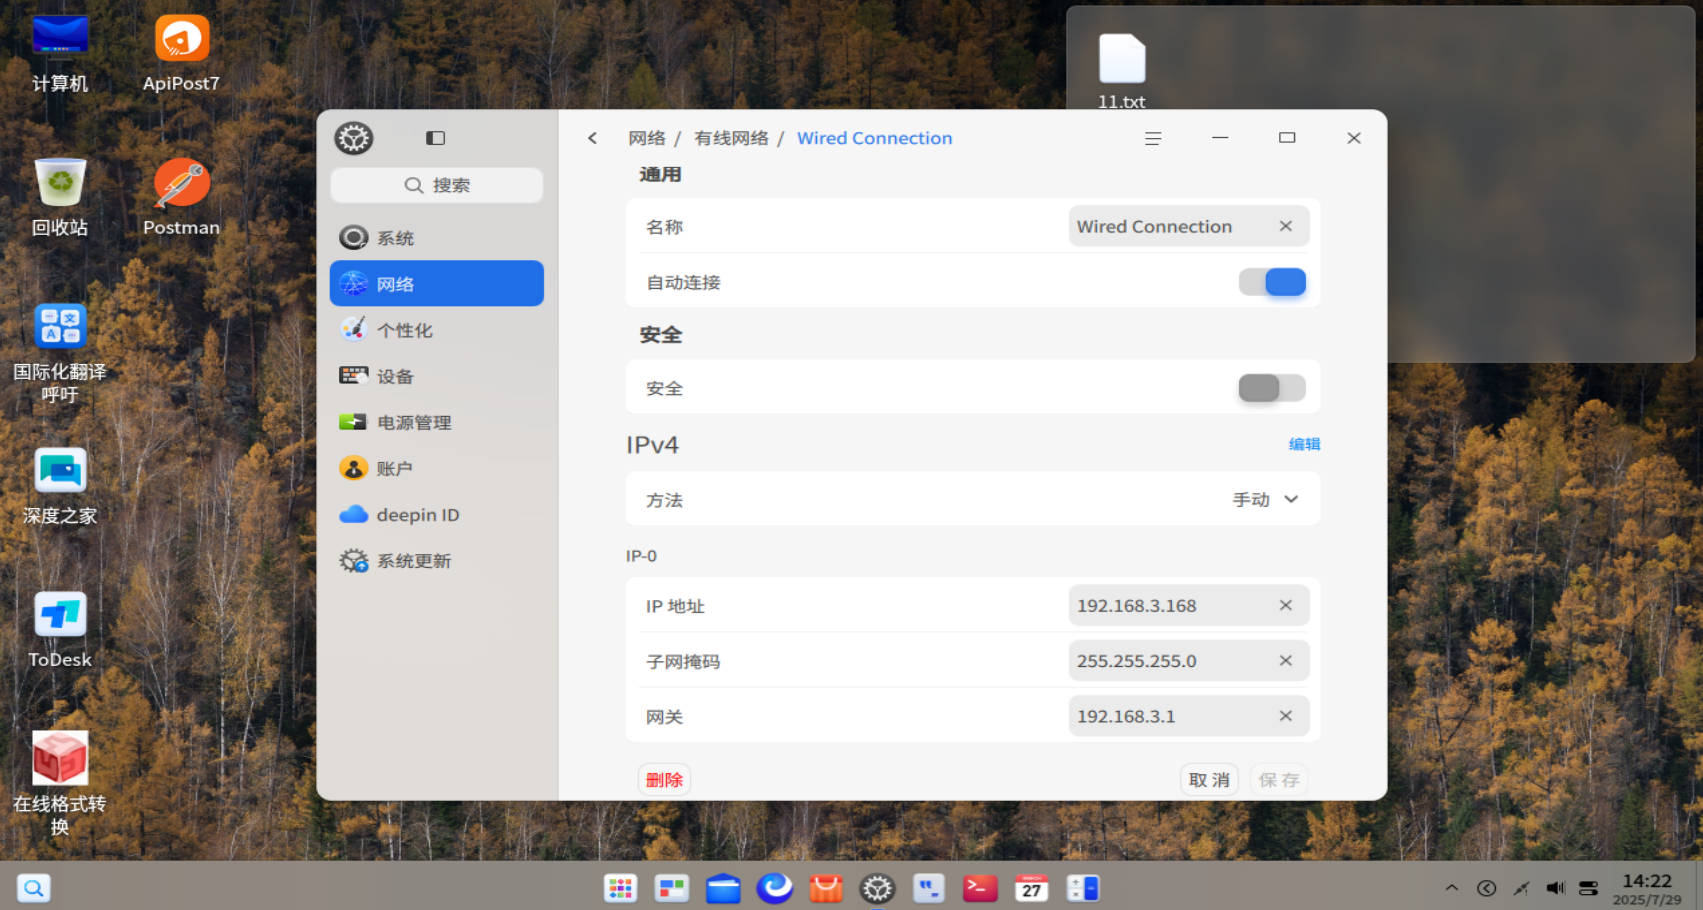Clear the gateway 192.168.3.1 value

tap(1286, 715)
